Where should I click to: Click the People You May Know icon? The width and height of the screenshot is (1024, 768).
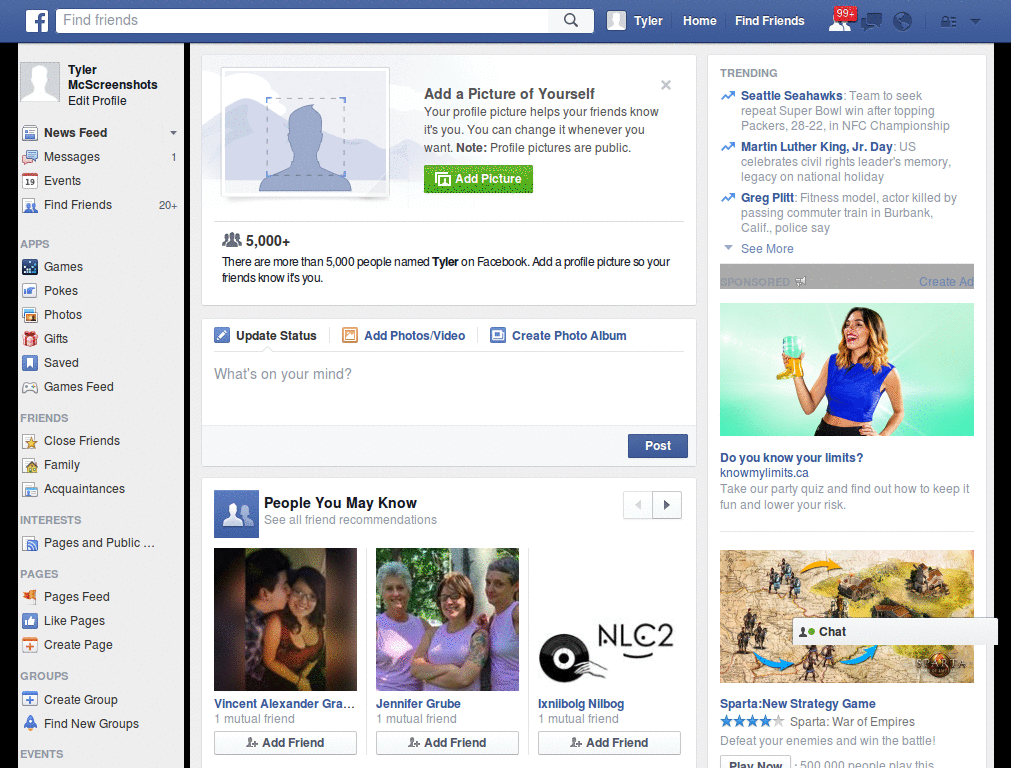tap(236, 514)
